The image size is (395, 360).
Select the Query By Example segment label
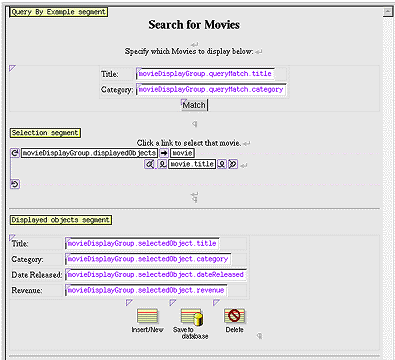(59, 12)
